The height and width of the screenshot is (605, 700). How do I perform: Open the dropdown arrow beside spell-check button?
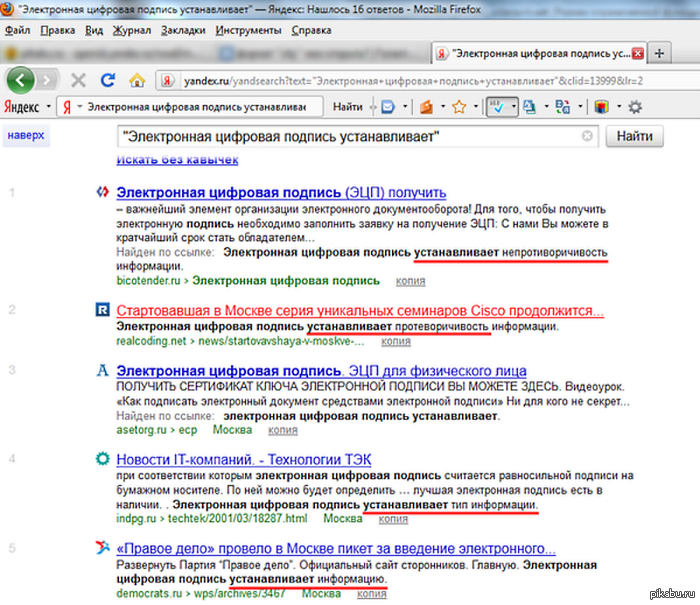click(513, 107)
